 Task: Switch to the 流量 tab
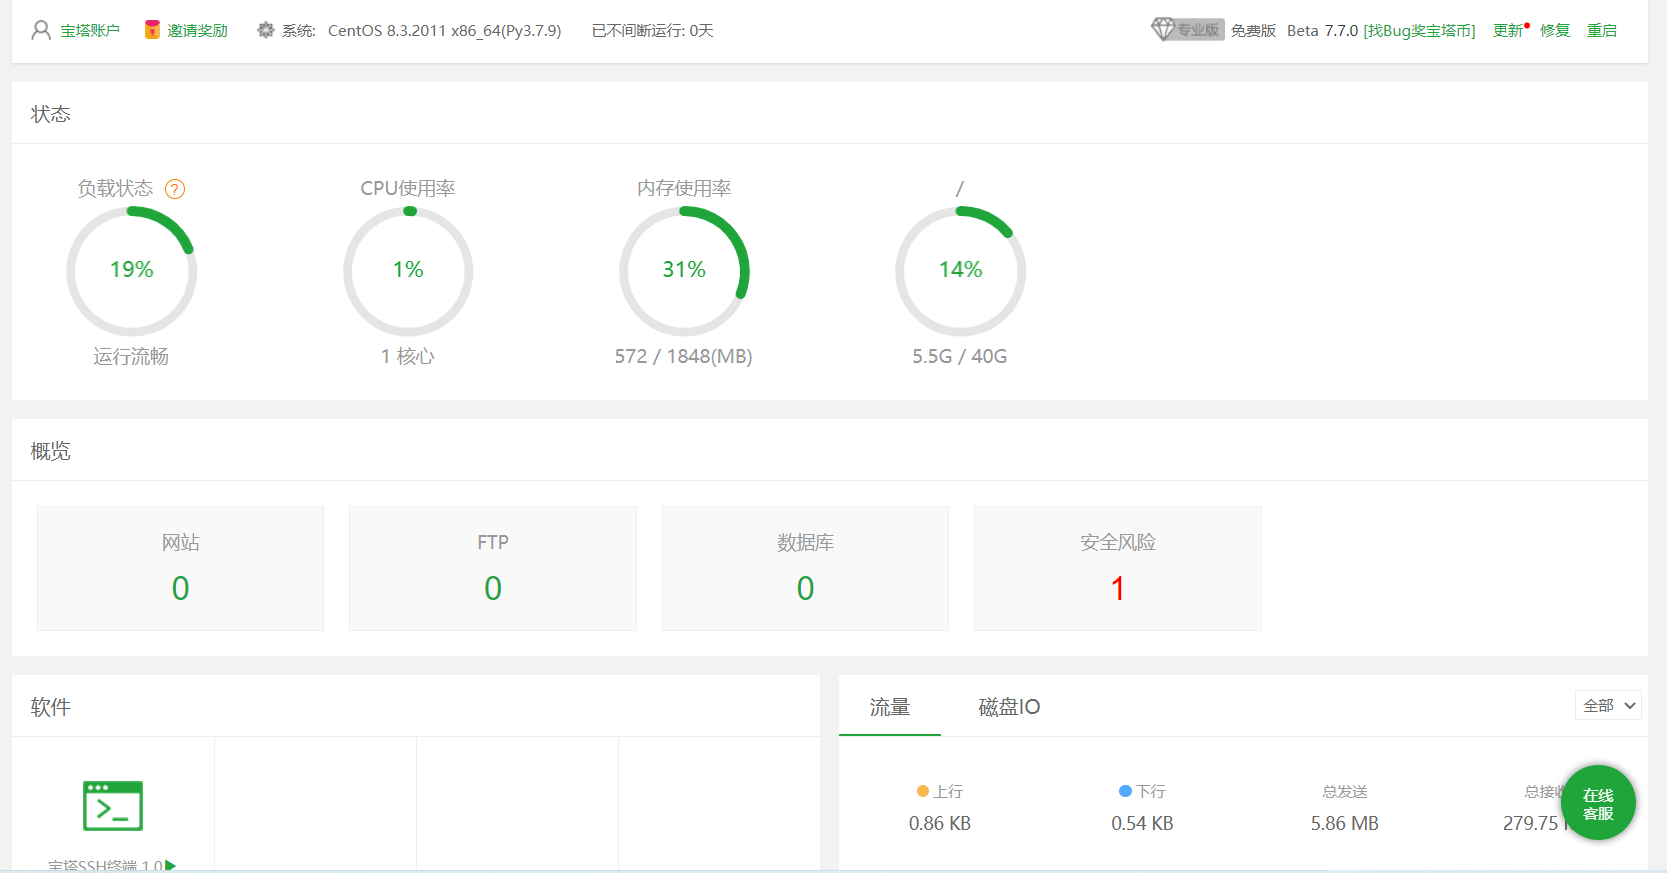[889, 707]
